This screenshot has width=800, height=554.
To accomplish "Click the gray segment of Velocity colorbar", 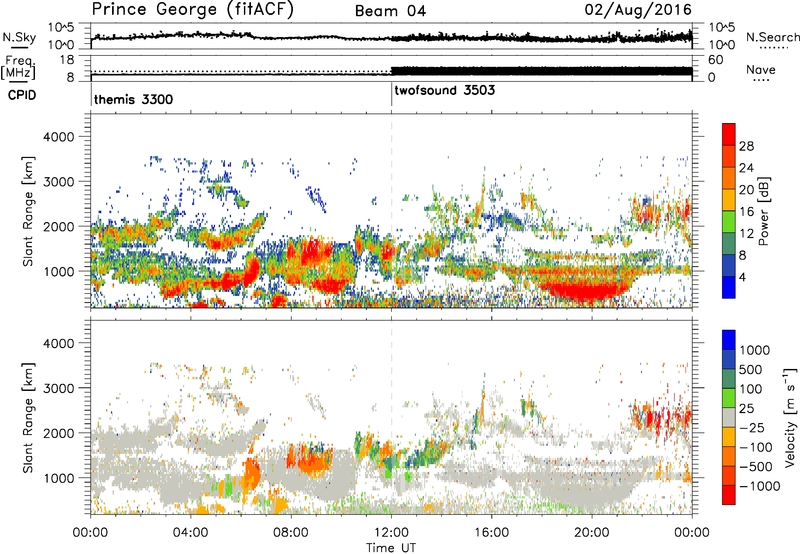I will 729,418.
